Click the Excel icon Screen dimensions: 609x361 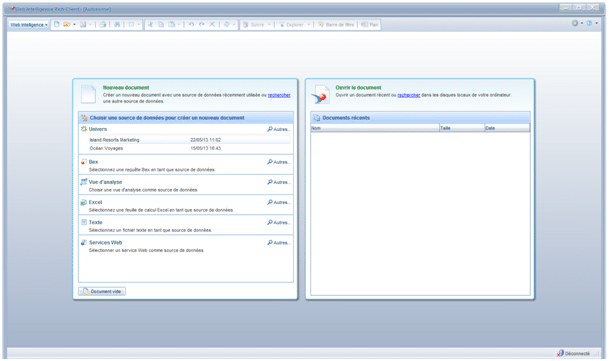(84, 202)
